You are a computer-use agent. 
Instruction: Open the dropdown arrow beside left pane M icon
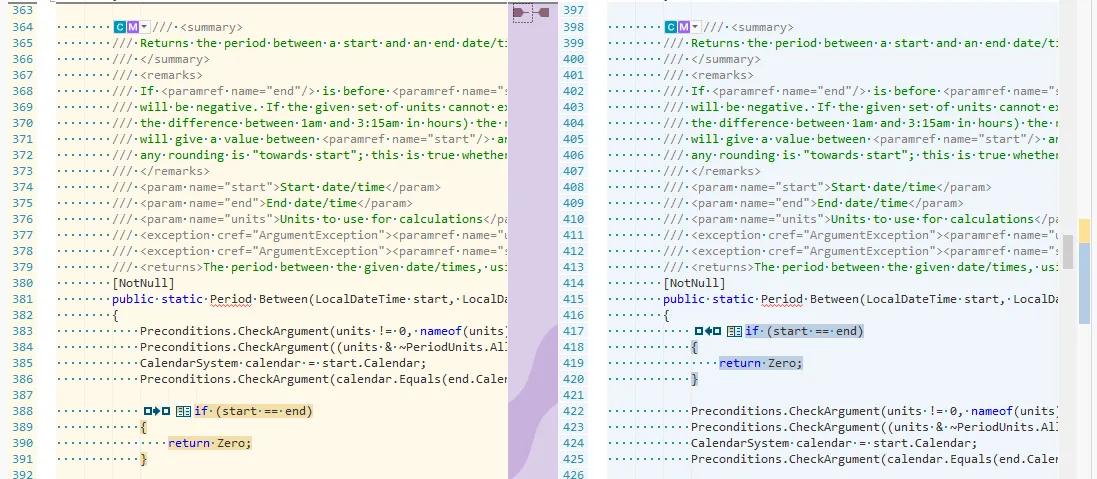click(145, 27)
